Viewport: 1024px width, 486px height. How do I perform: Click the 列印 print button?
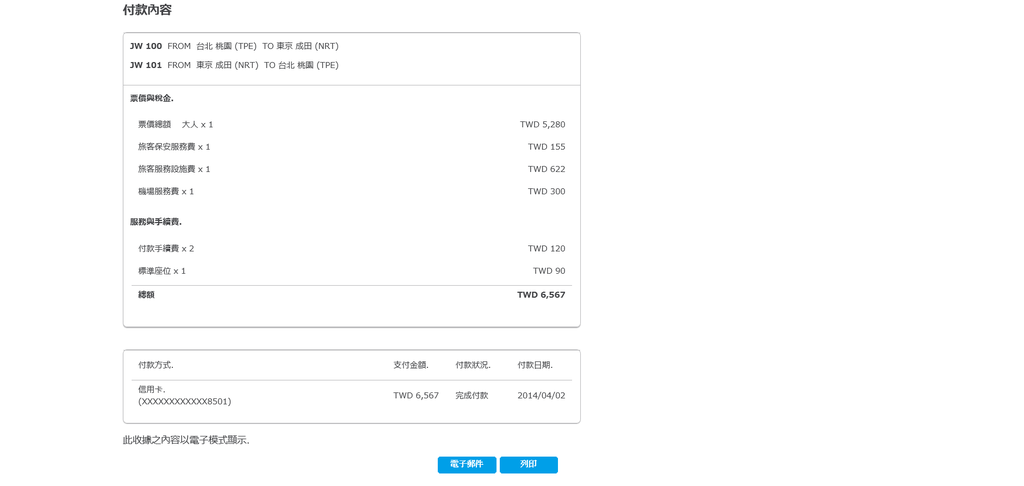pyautogui.click(x=528, y=464)
